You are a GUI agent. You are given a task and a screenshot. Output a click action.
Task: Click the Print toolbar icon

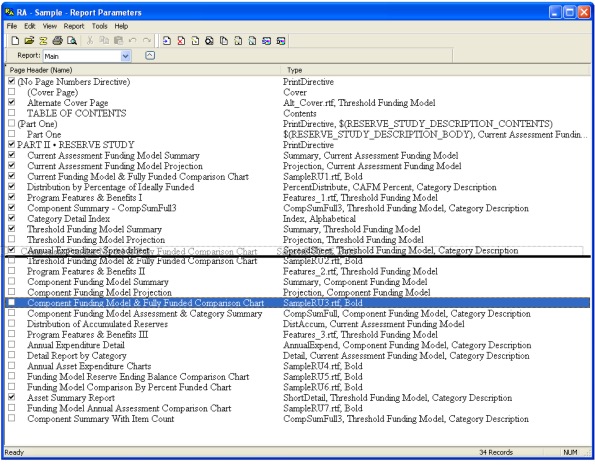58,41
